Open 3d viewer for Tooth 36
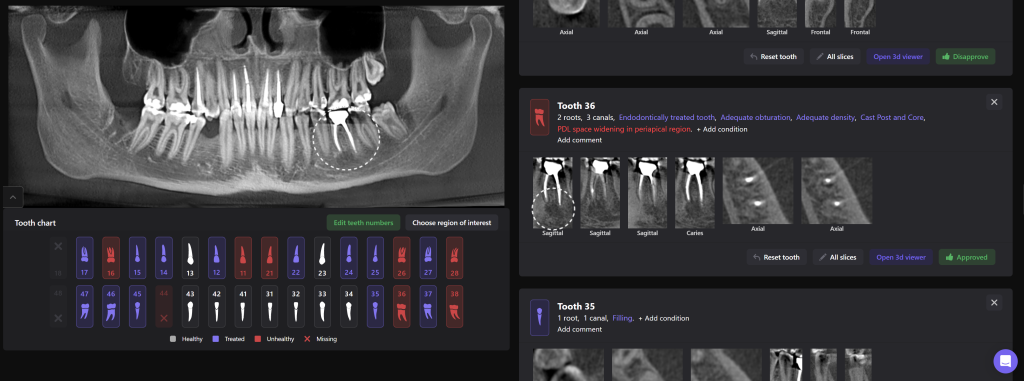The image size is (1024, 381). click(x=901, y=257)
